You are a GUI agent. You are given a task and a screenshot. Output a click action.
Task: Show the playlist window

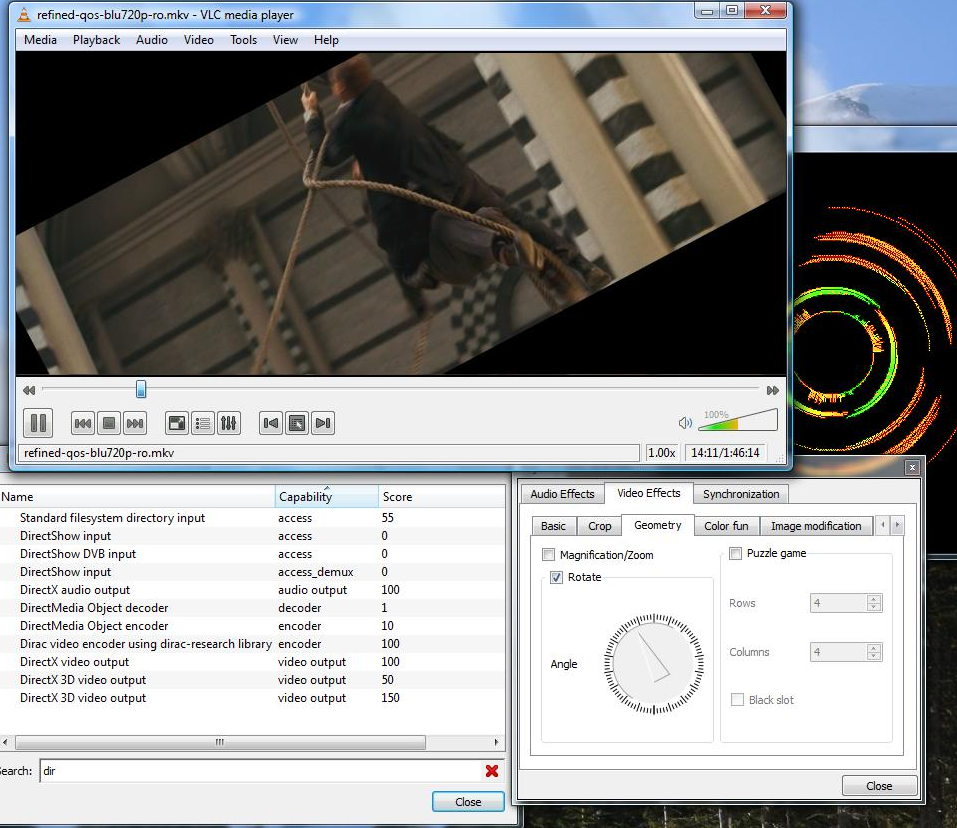coord(203,423)
